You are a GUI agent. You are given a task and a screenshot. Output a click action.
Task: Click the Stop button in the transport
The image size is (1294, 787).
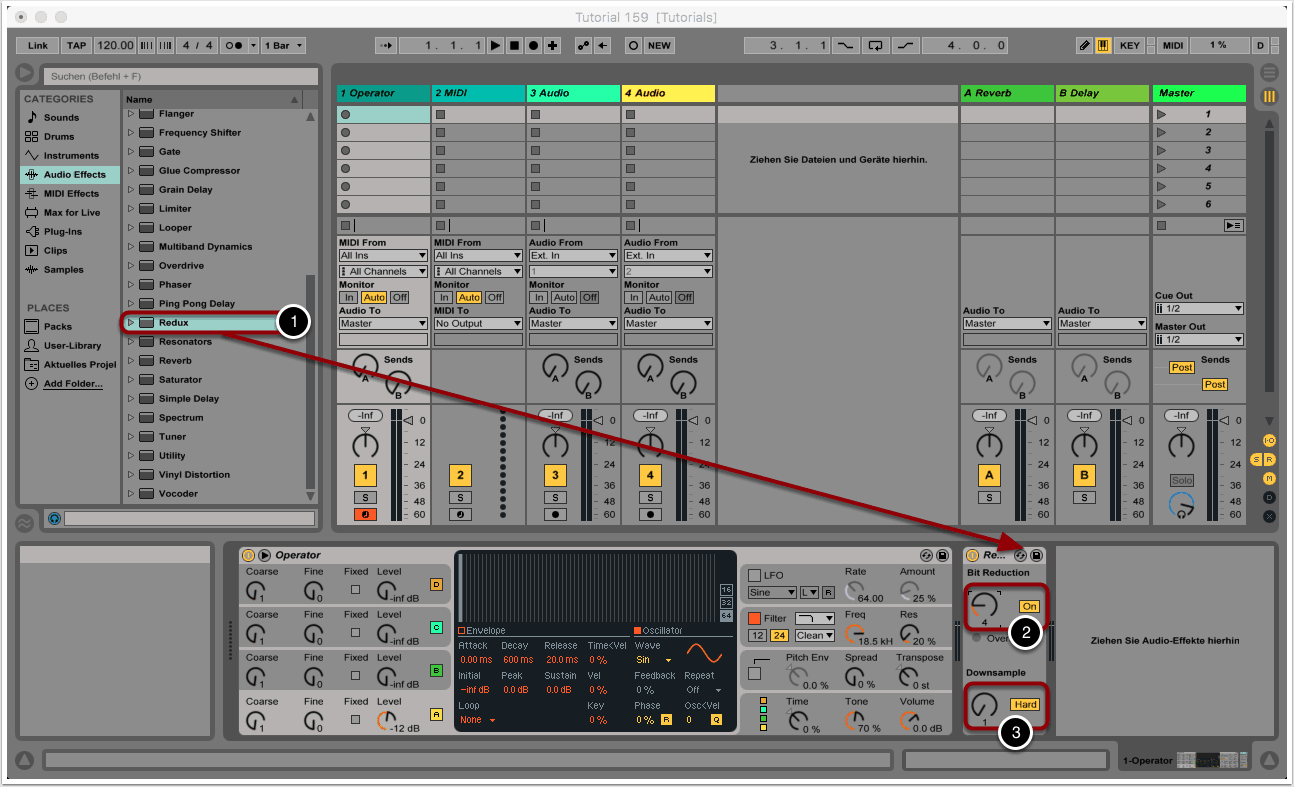point(514,45)
